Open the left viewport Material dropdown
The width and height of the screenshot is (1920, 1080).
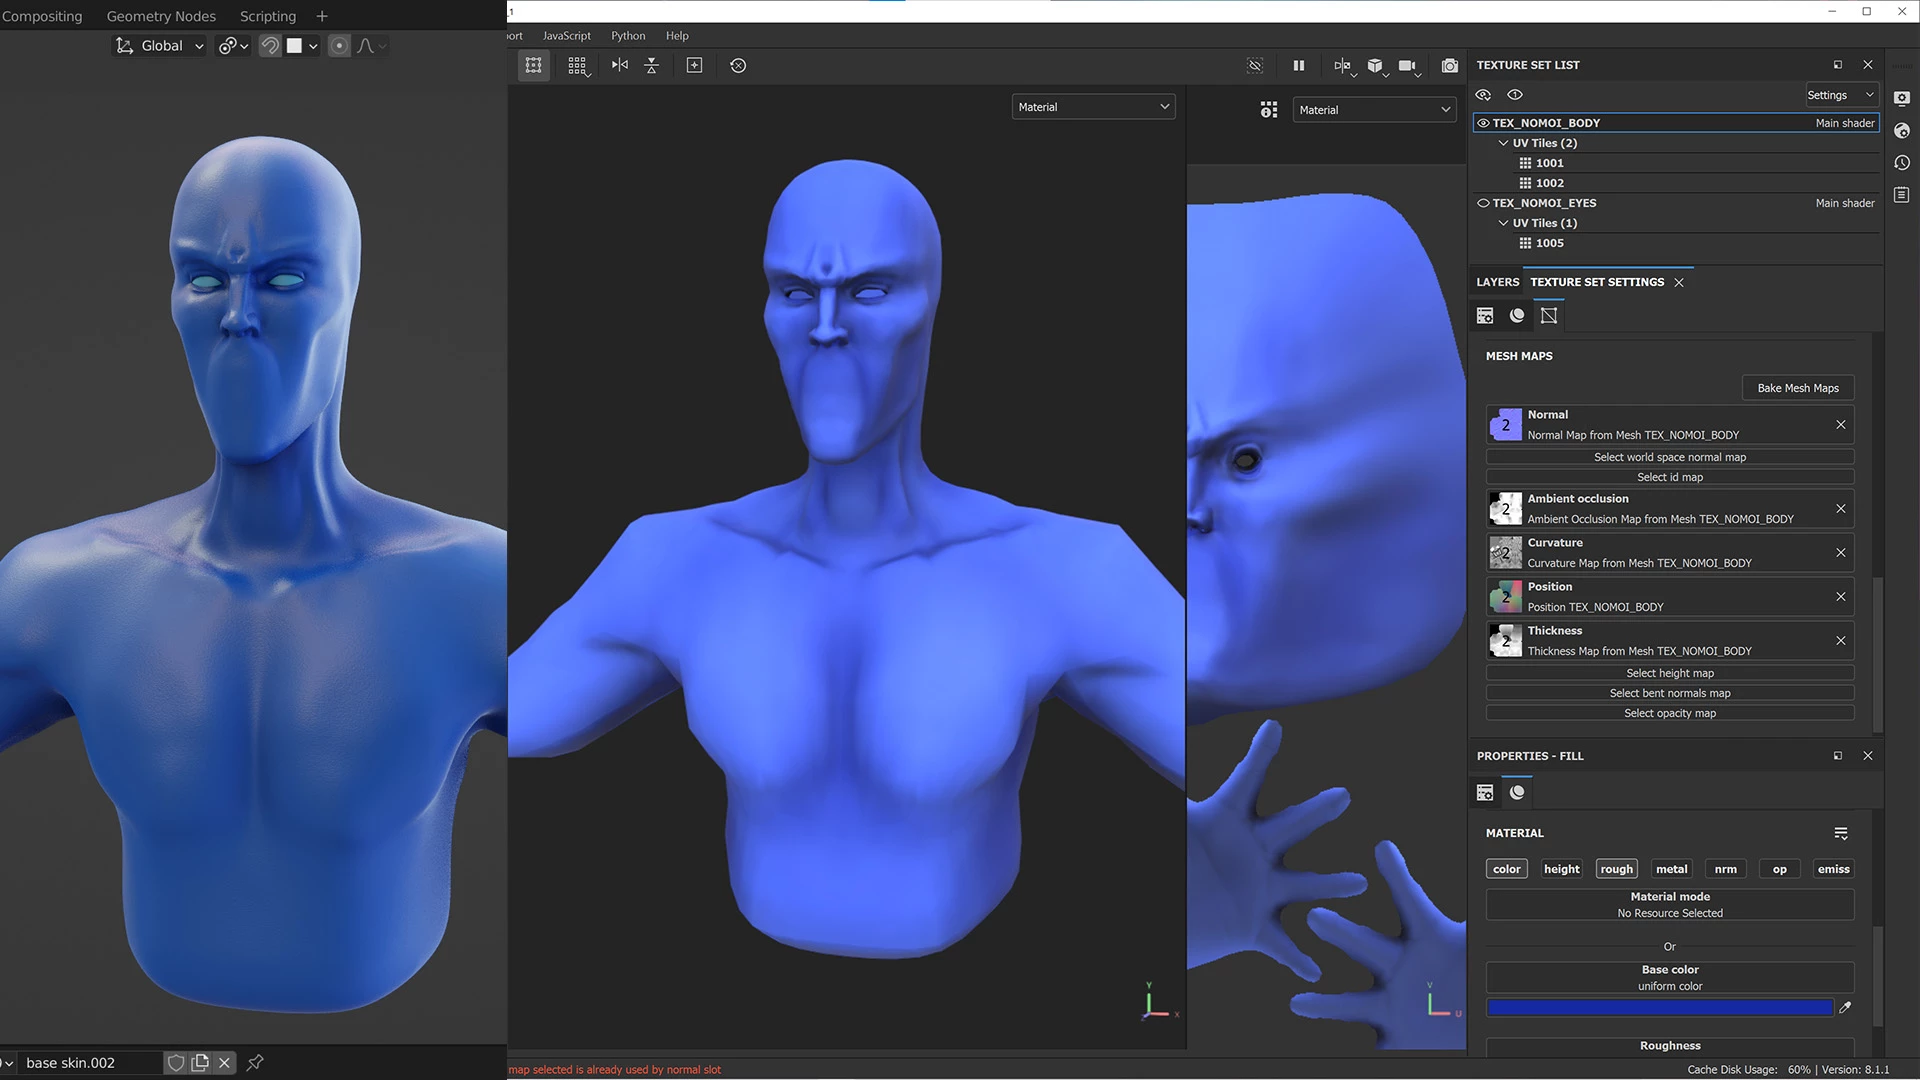tap(1093, 107)
